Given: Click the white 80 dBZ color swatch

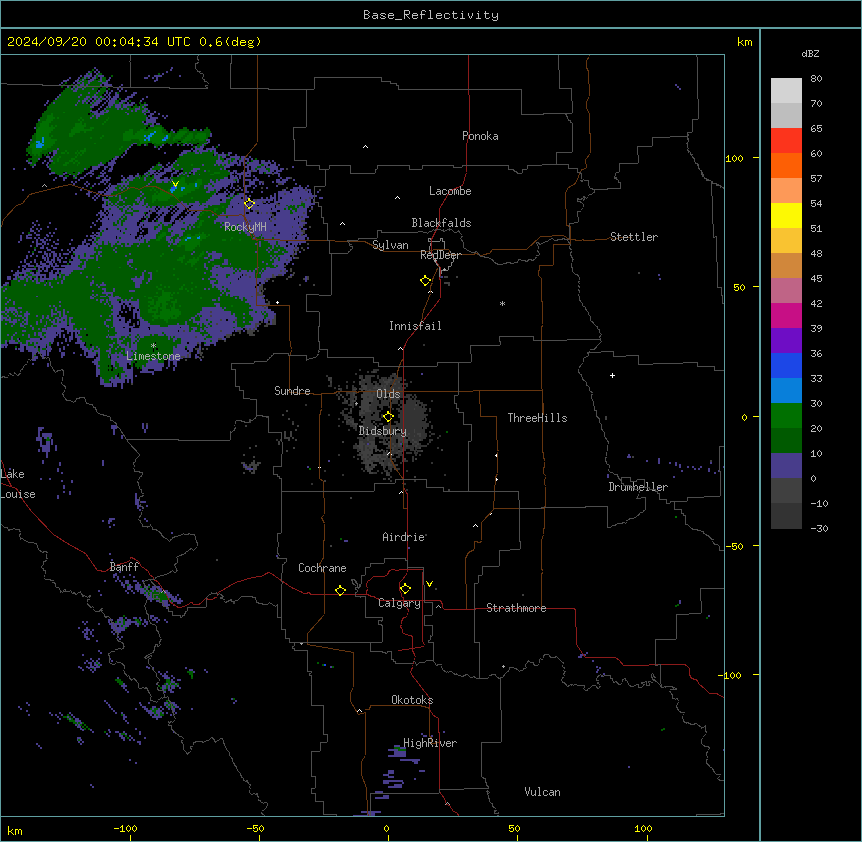Looking at the screenshot, I should (786, 91).
